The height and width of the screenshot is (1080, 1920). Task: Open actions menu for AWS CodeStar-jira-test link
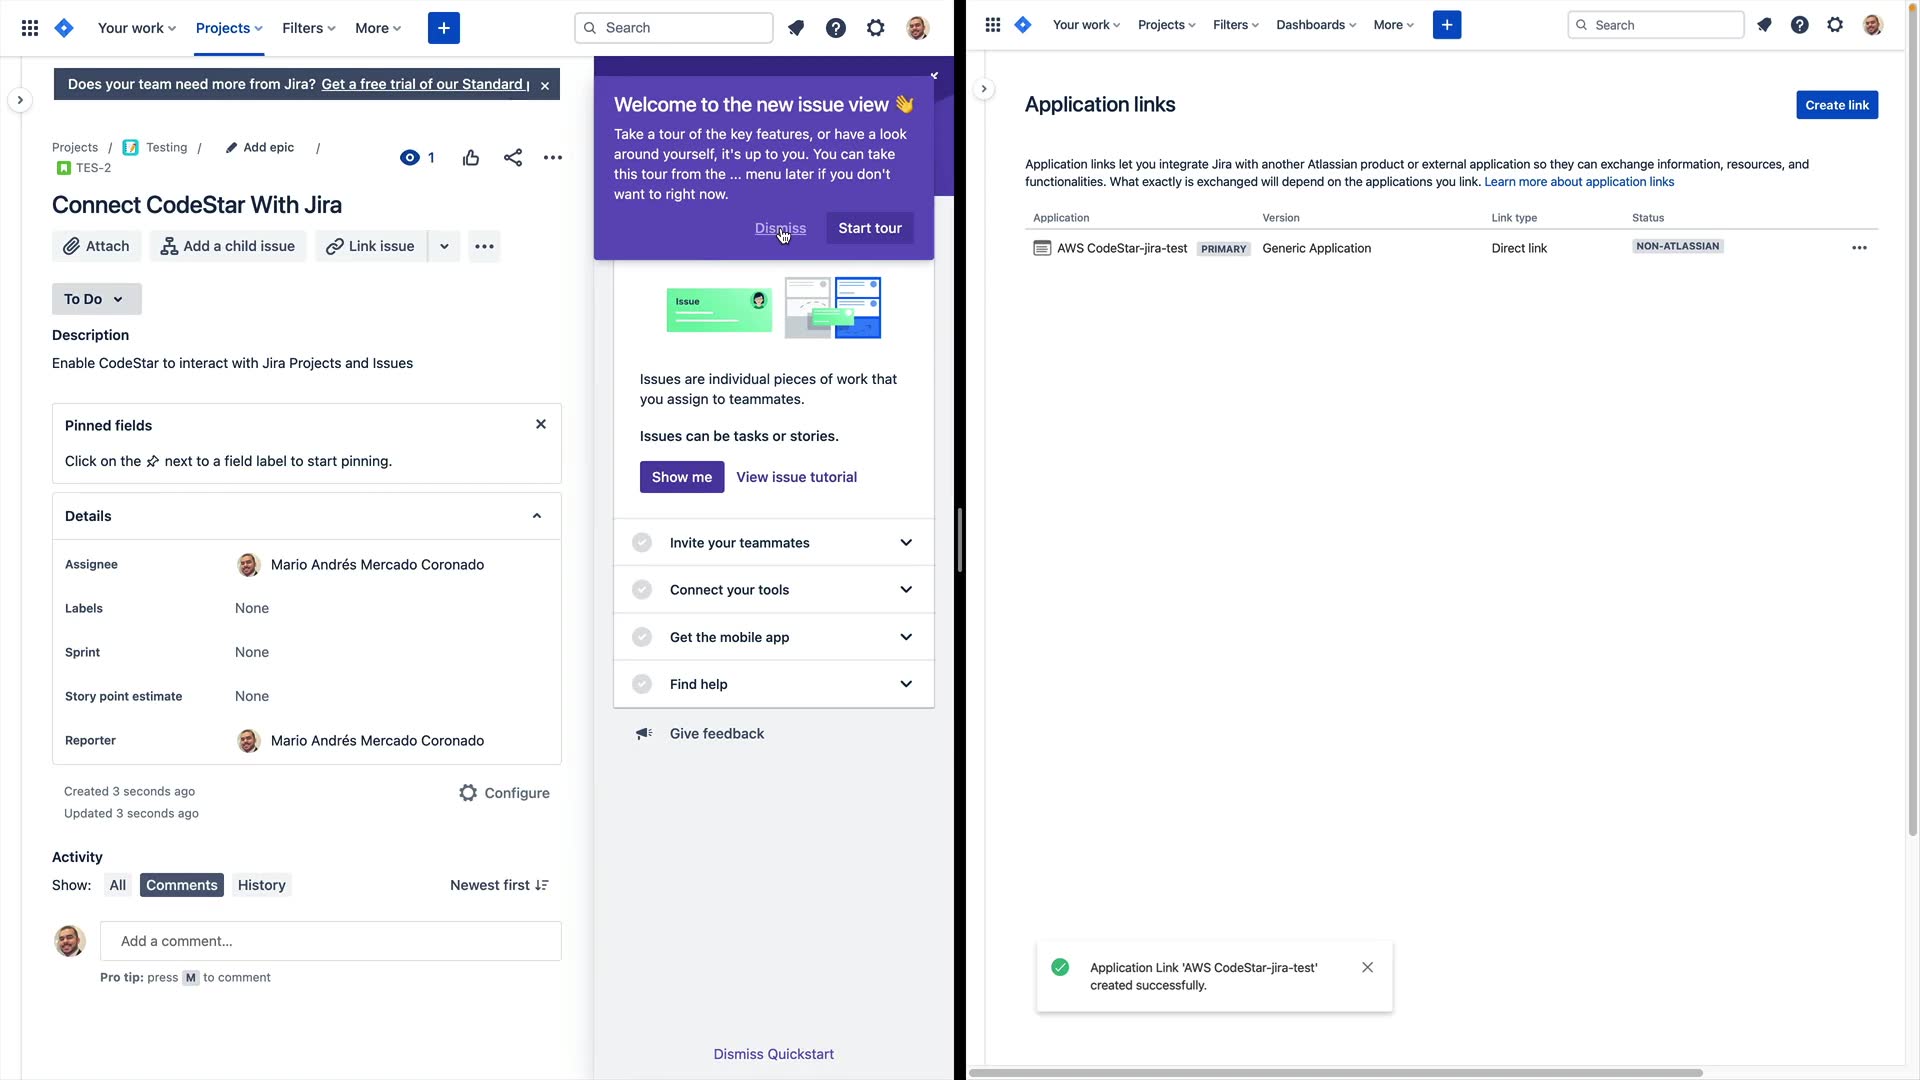[x=1859, y=248]
